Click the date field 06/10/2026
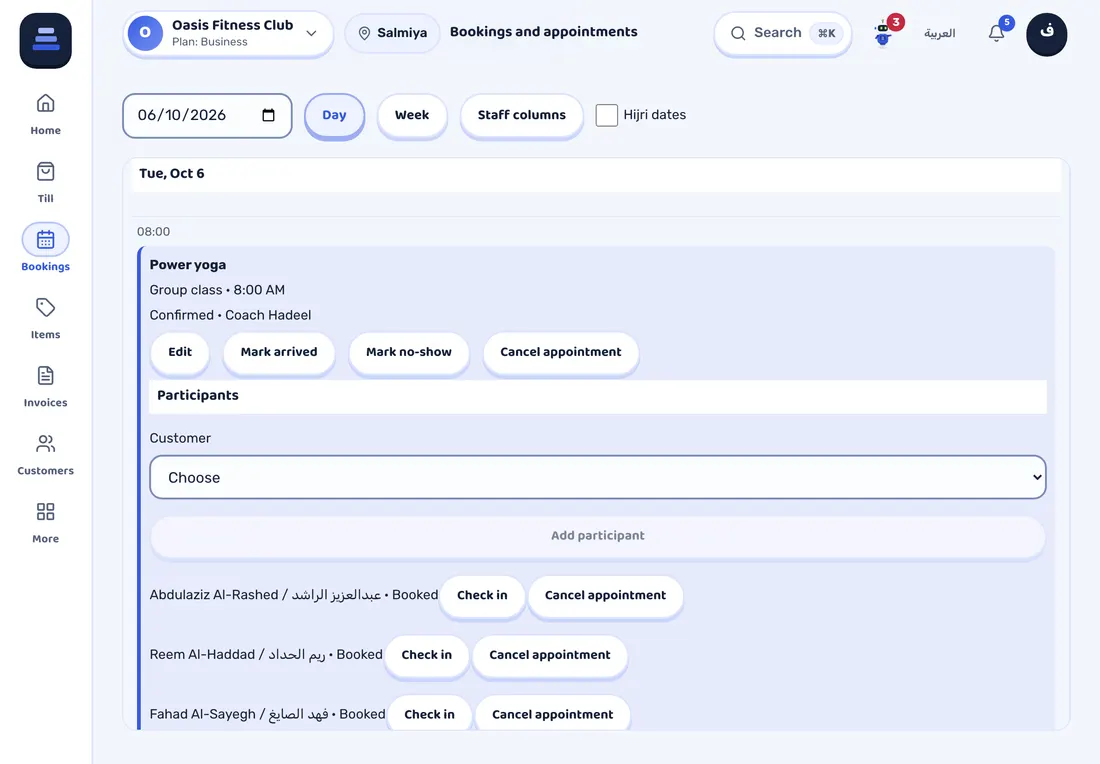 [207, 116]
